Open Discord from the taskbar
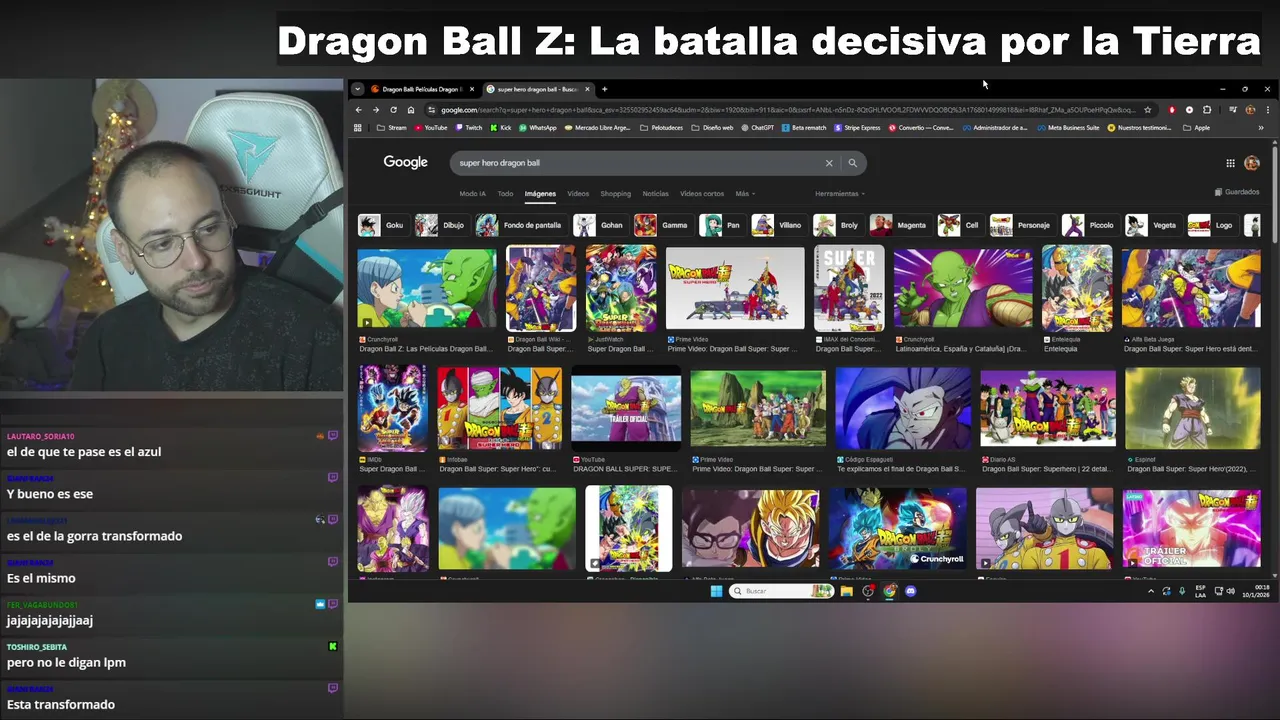This screenshot has height=720, width=1280. coord(911,591)
